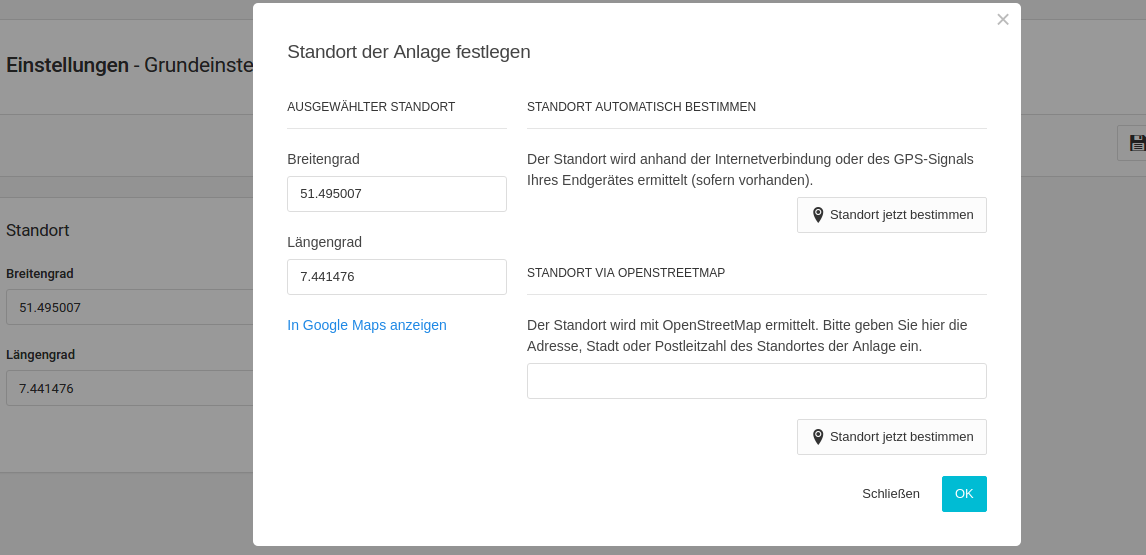Open 'In Google Maps anzeigen' link
1146x555 pixels.
click(x=366, y=325)
